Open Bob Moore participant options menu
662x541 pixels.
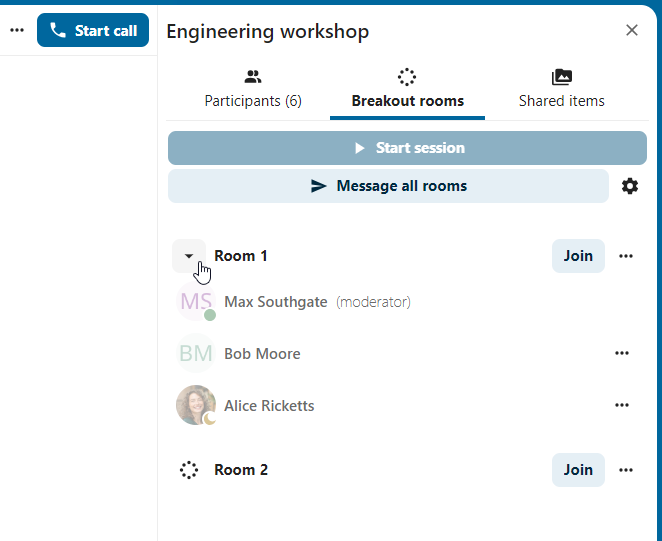[x=622, y=353]
